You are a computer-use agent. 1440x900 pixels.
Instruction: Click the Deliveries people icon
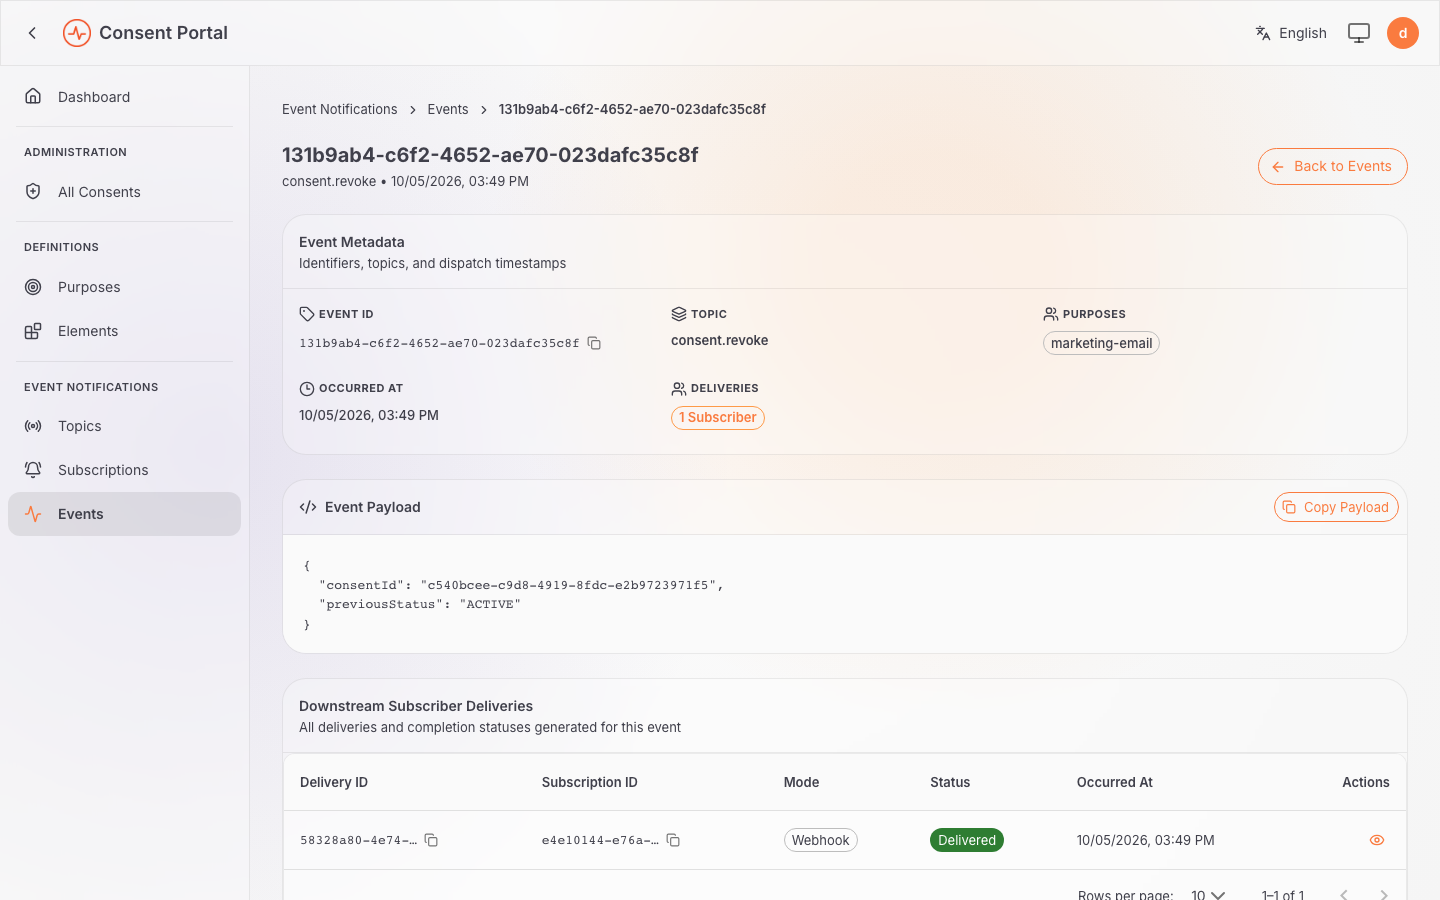click(x=678, y=388)
